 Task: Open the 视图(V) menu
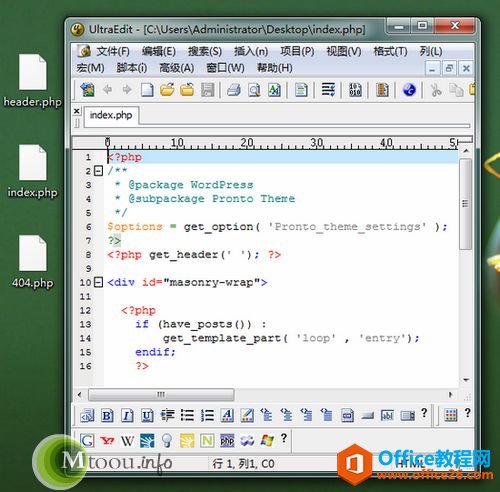pos(344,52)
